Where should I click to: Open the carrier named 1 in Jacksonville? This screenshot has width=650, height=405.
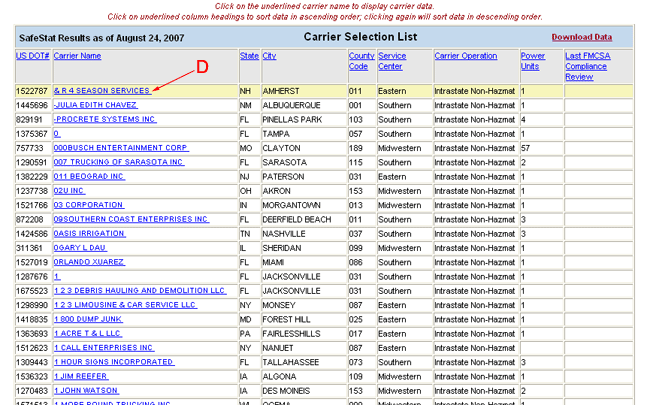[57, 276]
